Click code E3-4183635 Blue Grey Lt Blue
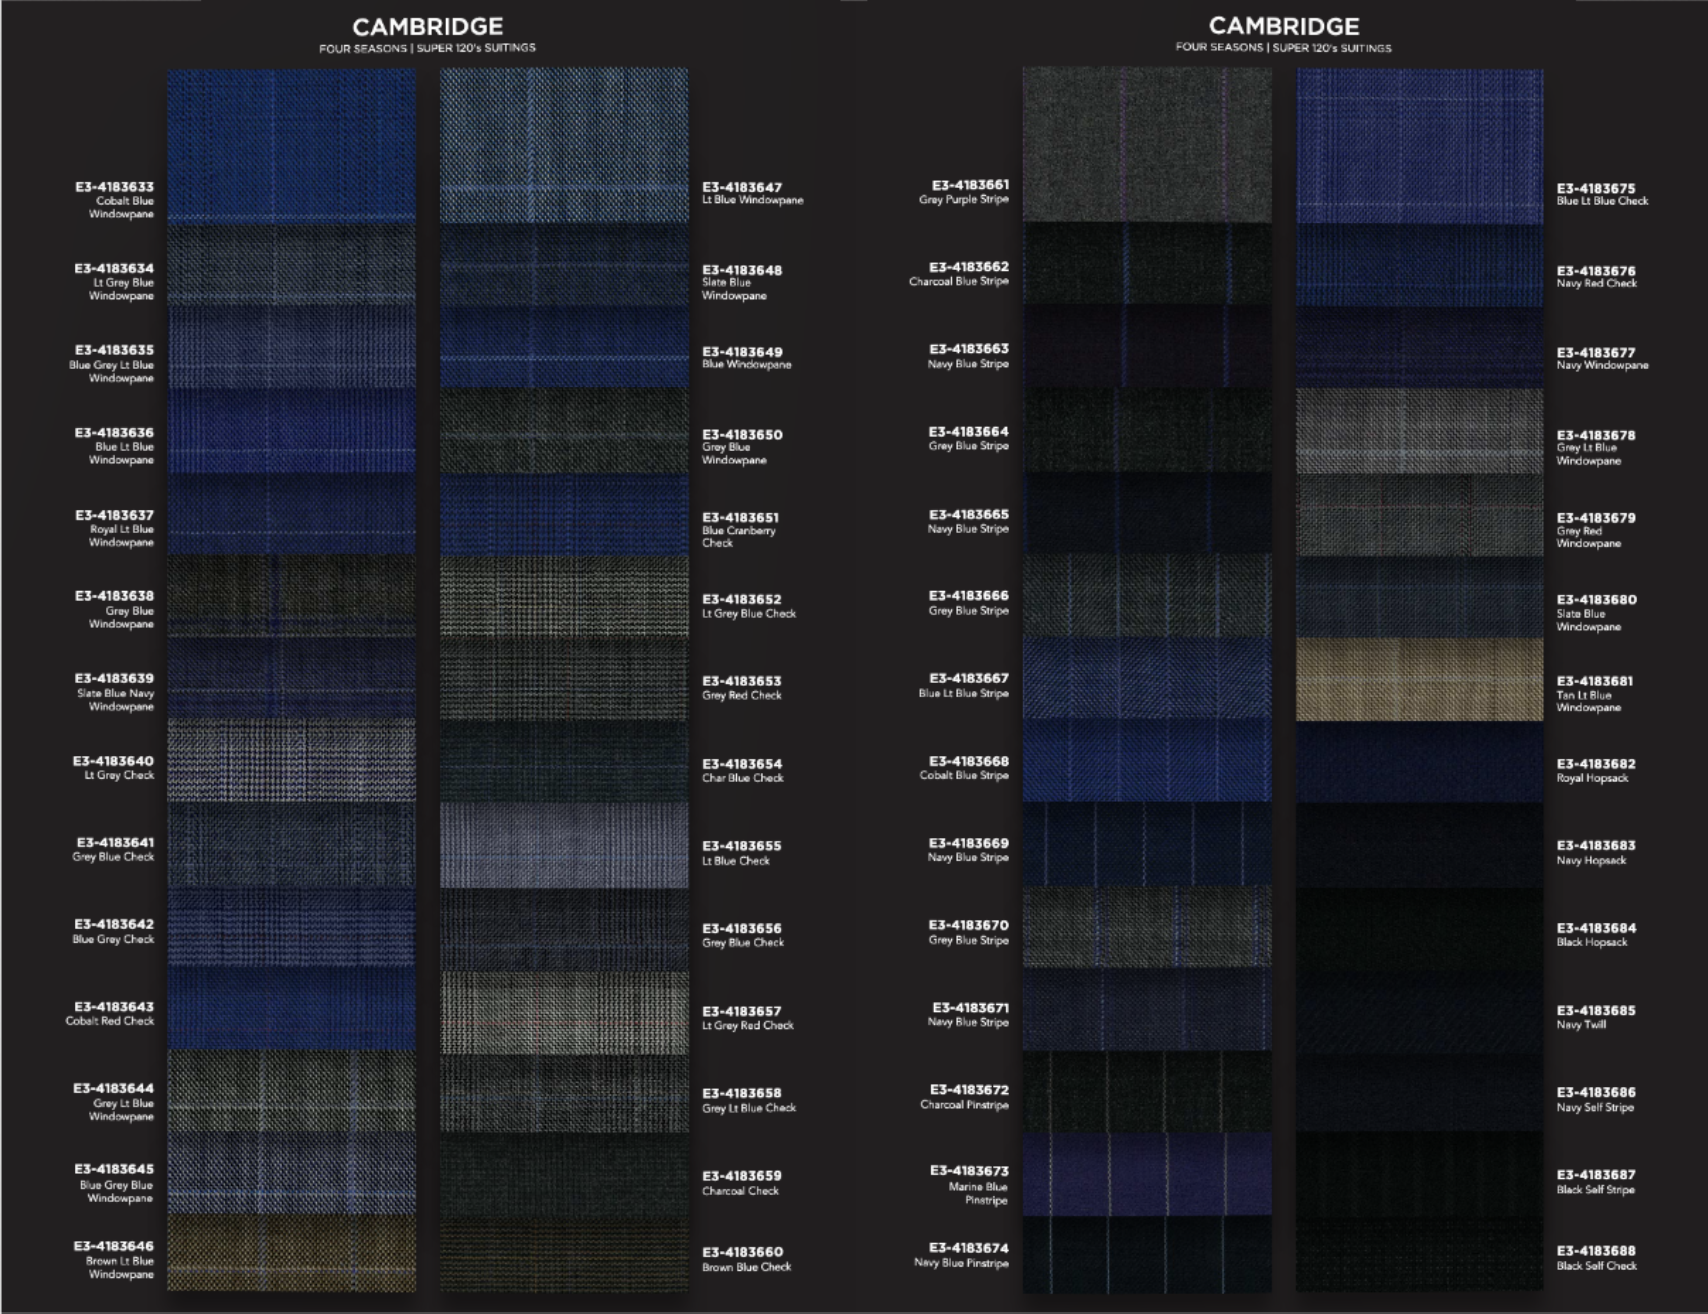 (111, 364)
